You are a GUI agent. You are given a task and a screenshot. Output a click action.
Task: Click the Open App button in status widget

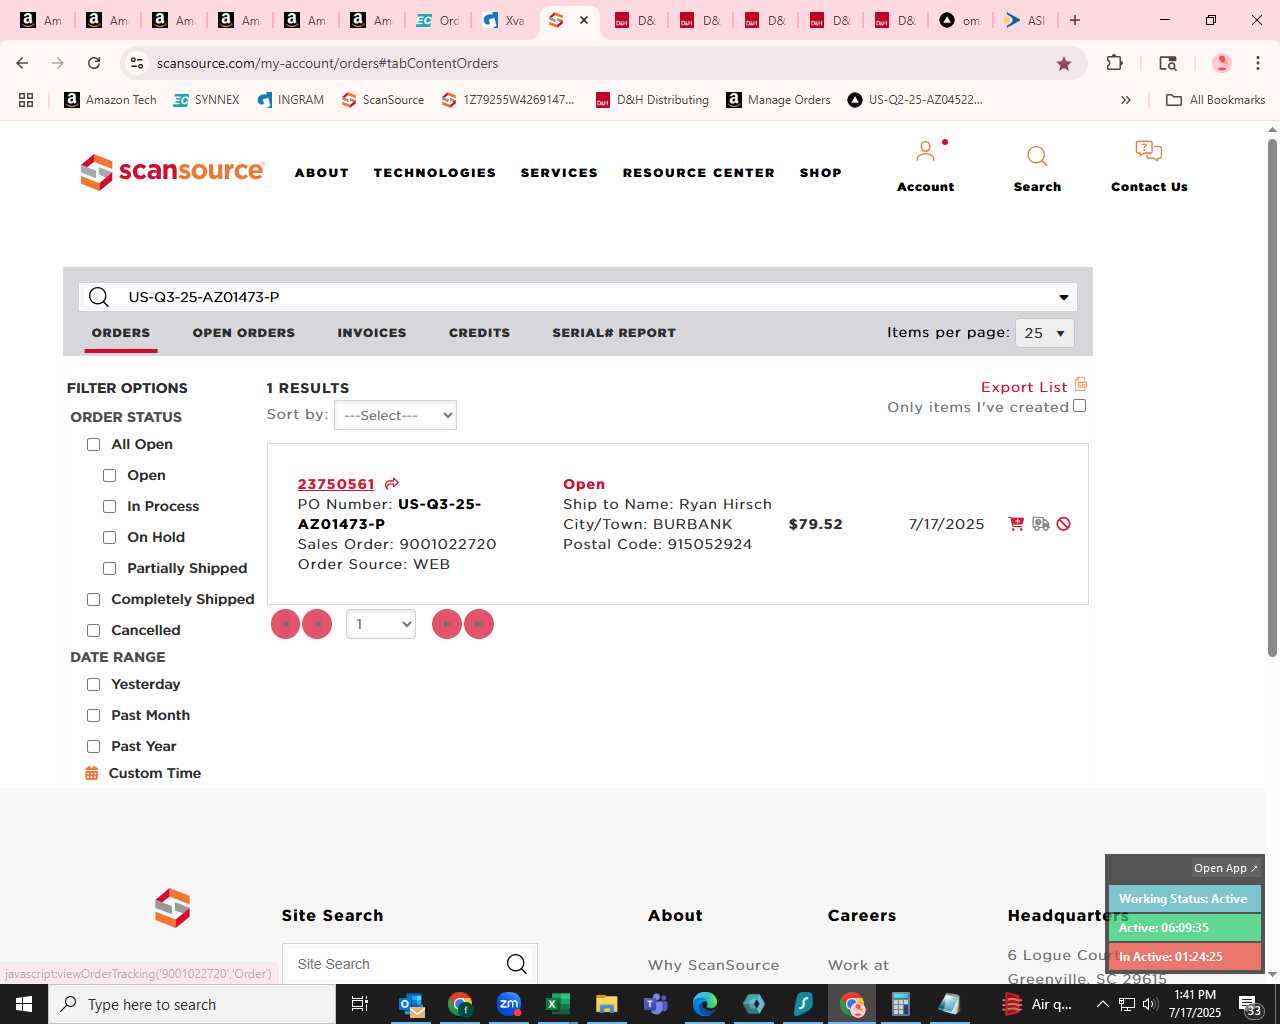click(1226, 868)
